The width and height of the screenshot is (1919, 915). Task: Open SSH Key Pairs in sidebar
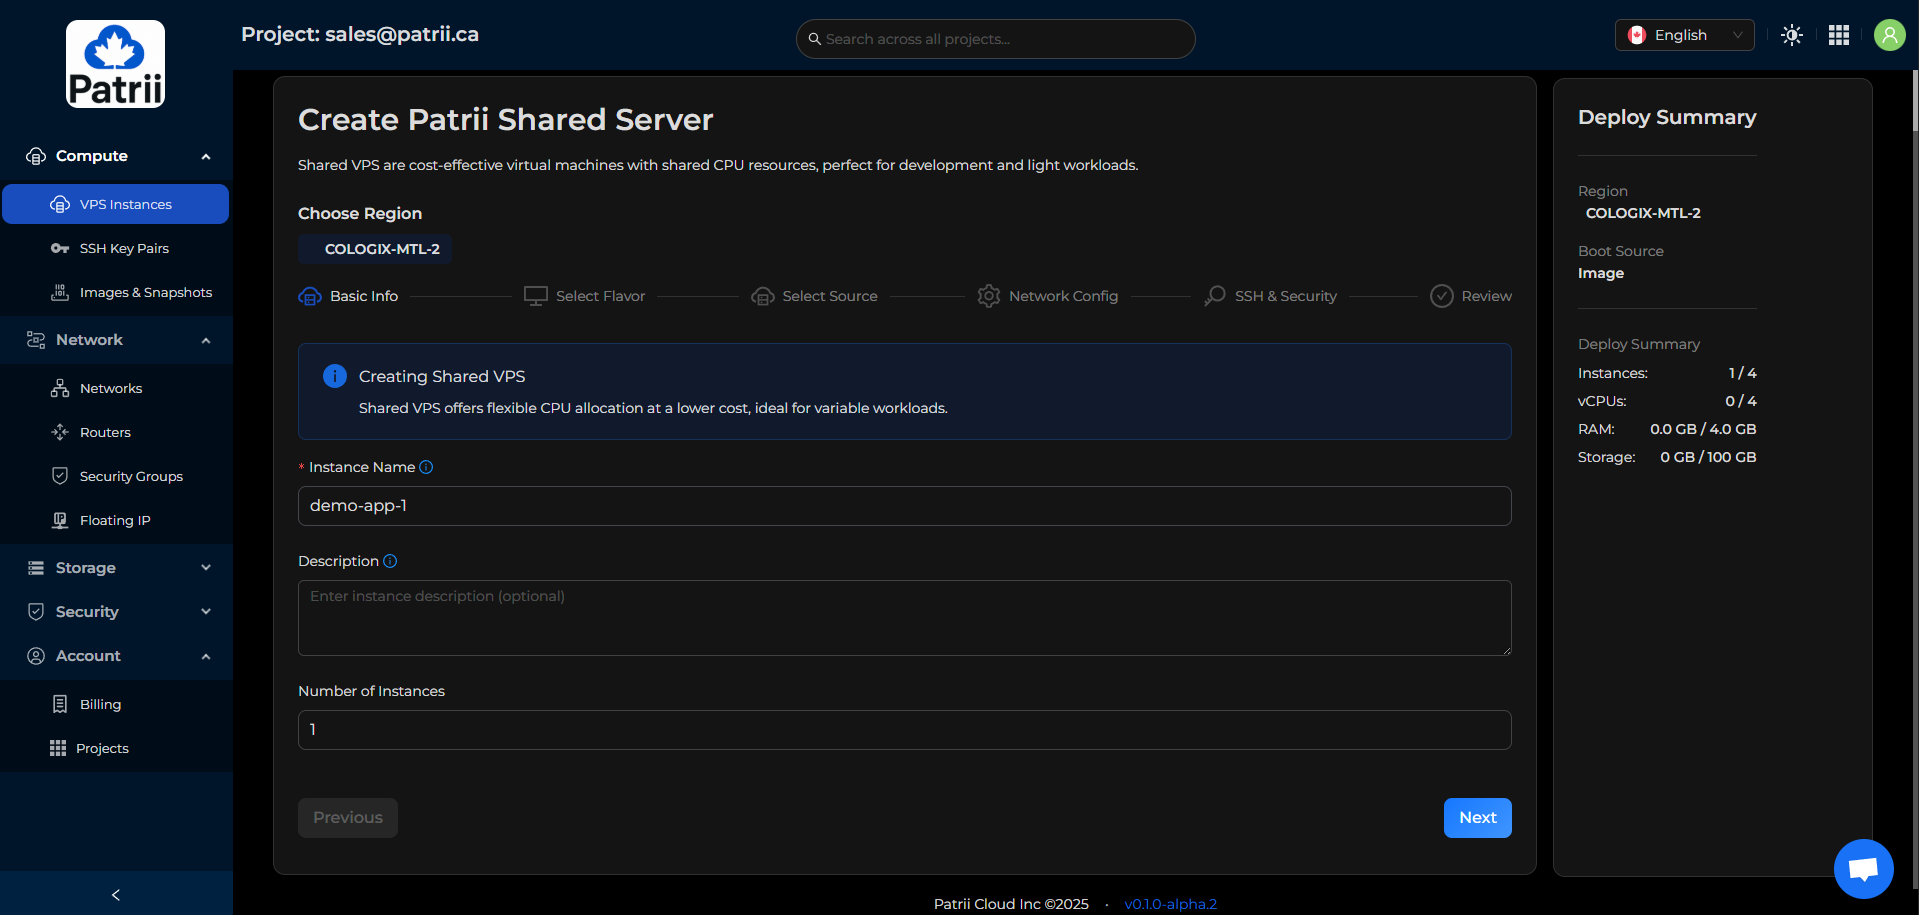click(x=124, y=248)
